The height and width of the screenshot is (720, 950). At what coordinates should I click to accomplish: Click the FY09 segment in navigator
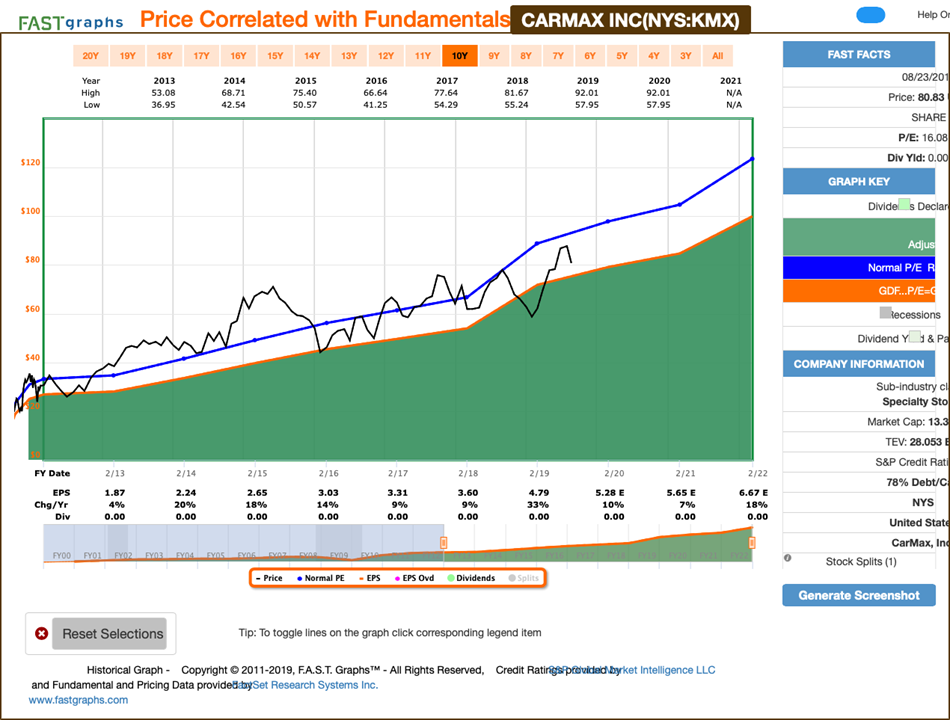339,555
